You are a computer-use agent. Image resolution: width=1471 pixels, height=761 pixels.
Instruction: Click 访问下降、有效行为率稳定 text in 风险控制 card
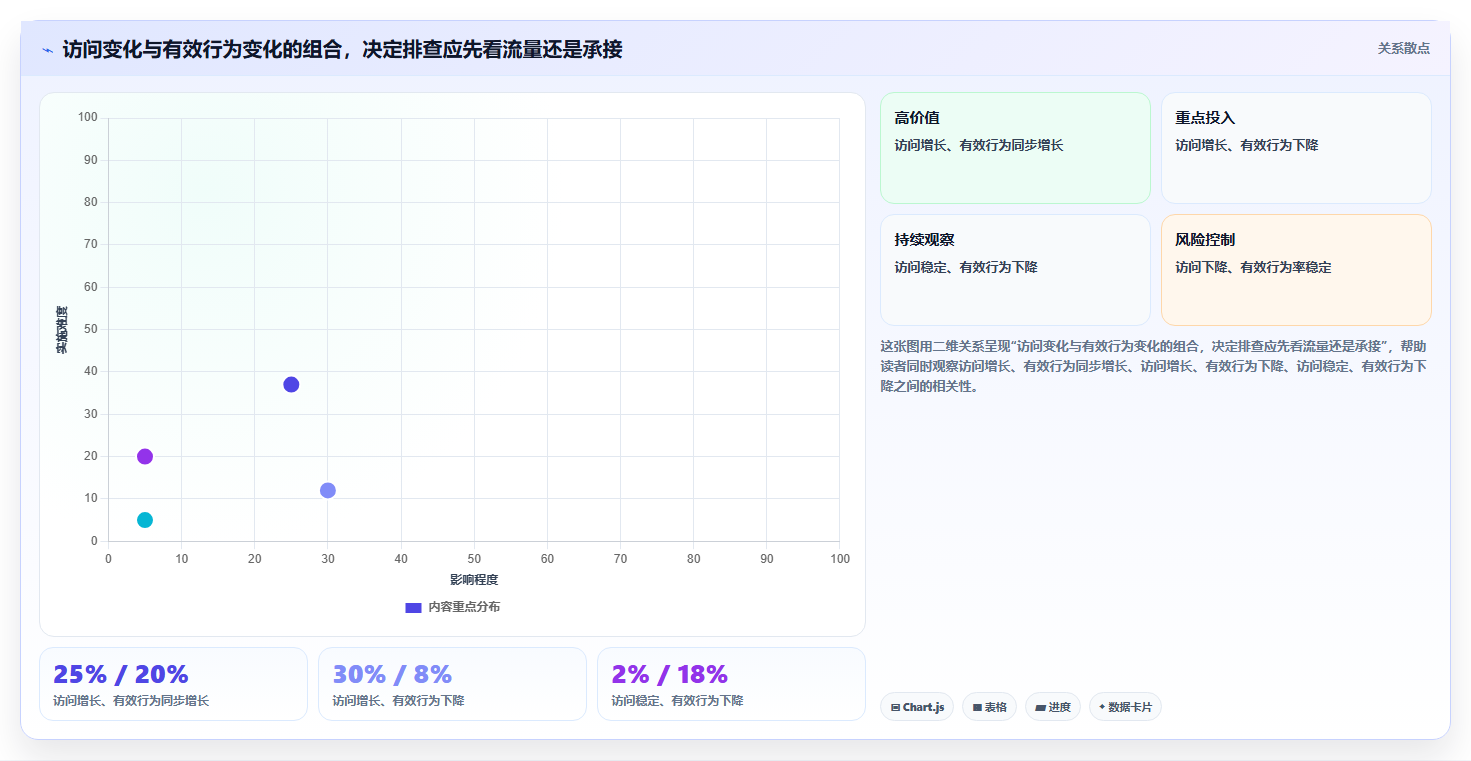pos(1253,267)
